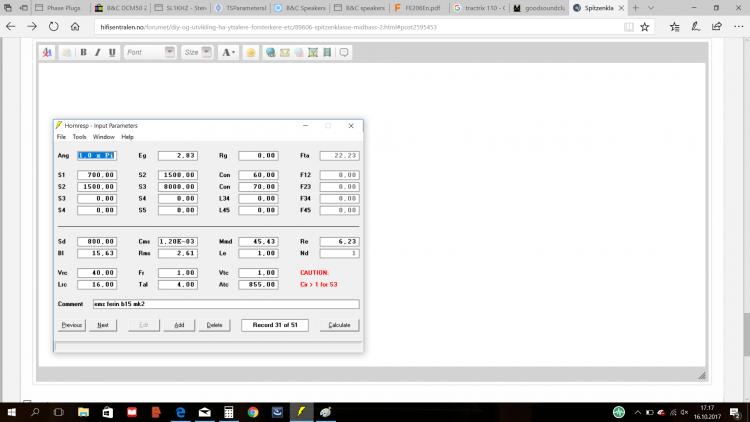Switch editor mode with the A/A icon
Screen dimensions: 750x422
pos(47,53)
